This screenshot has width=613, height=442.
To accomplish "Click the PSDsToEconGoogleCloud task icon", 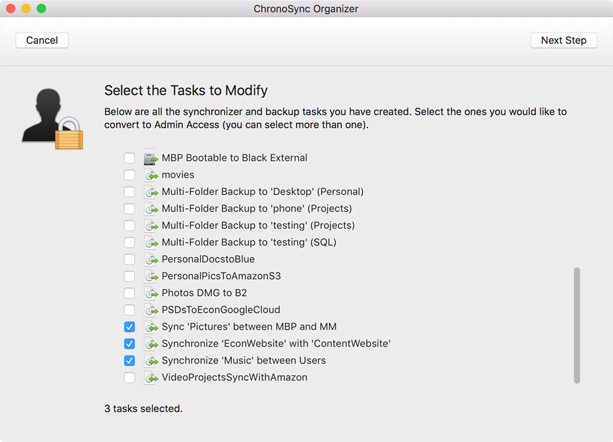I will point(151,310).
